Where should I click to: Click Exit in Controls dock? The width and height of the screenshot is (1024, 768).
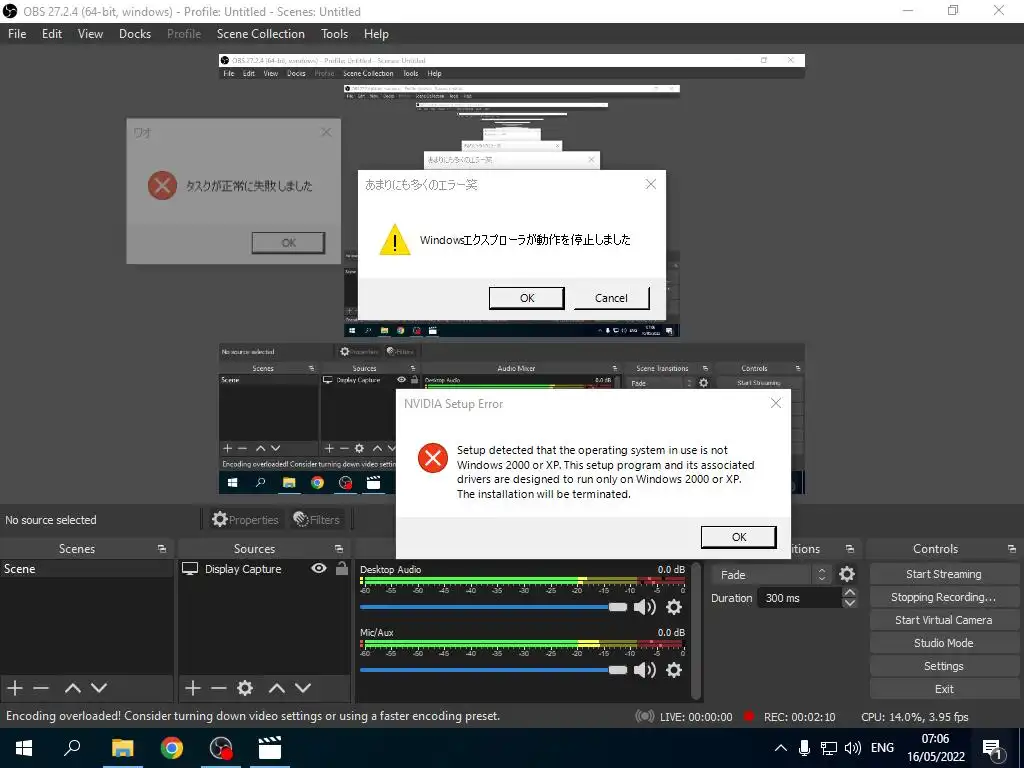click(944, 689)
